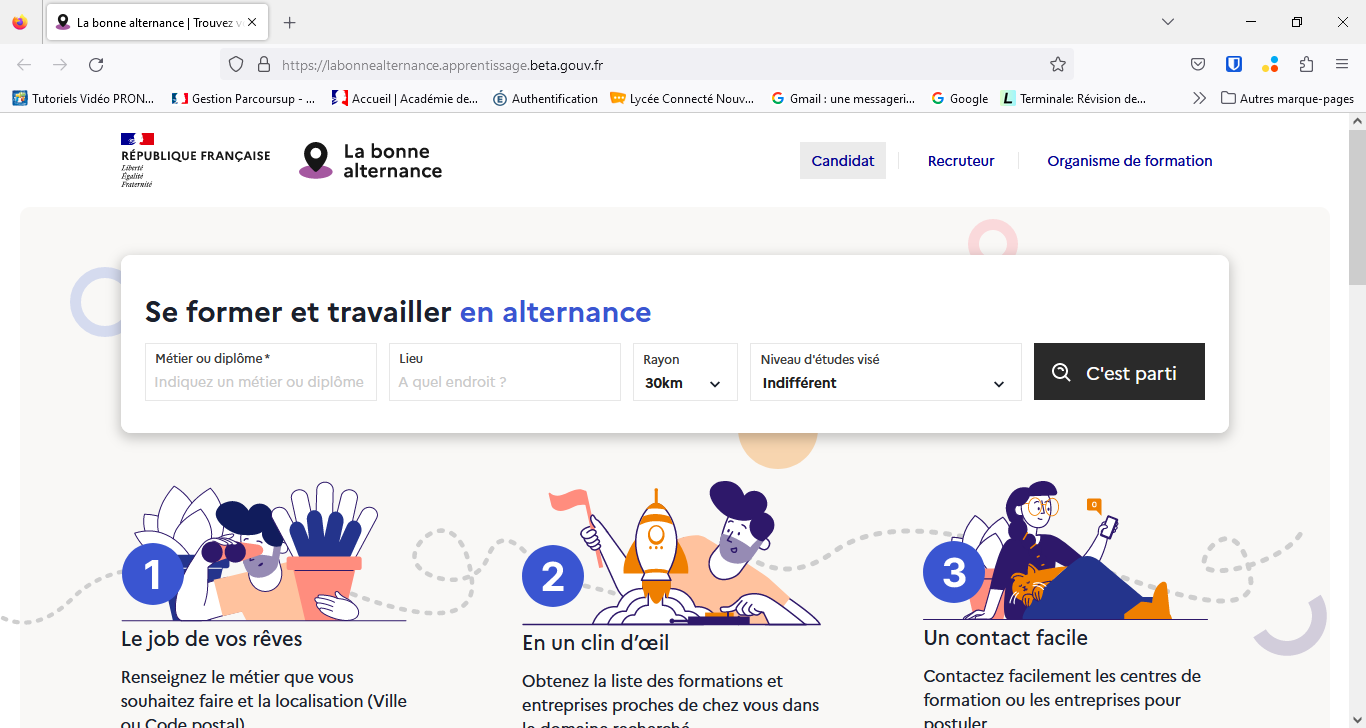Open the Google bookmark

pyautogui.click(x=959, y=99)
